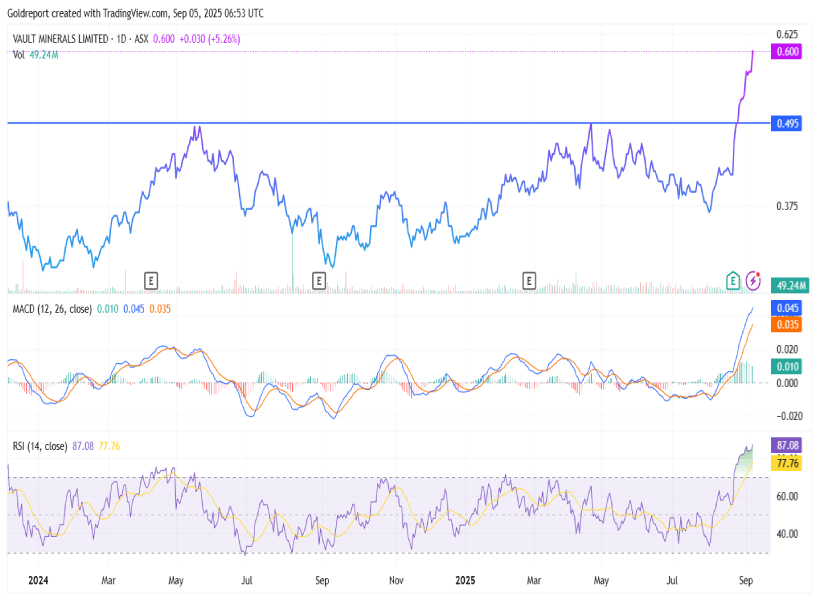This screenshot has height=596, width=816.
Task: Click the purple lightning bolt event icon
Action: 752,280
